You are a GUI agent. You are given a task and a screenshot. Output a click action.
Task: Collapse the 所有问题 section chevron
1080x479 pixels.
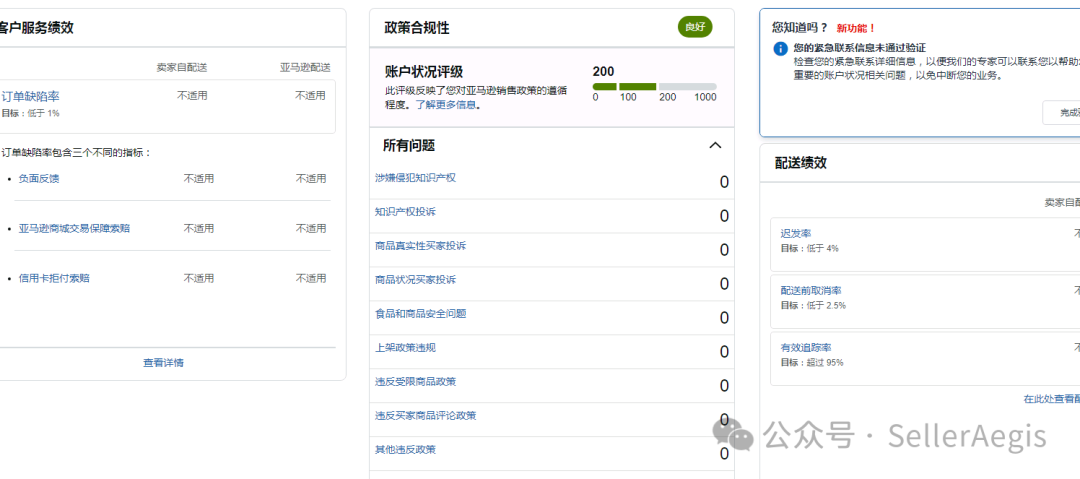(x=715, y=145)
